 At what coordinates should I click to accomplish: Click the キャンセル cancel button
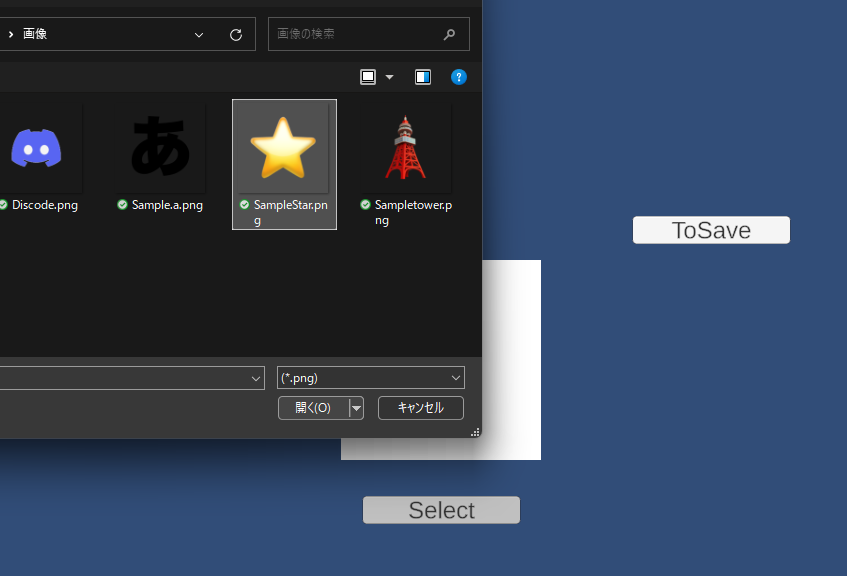pyautogui.click(x=421, y=408)
